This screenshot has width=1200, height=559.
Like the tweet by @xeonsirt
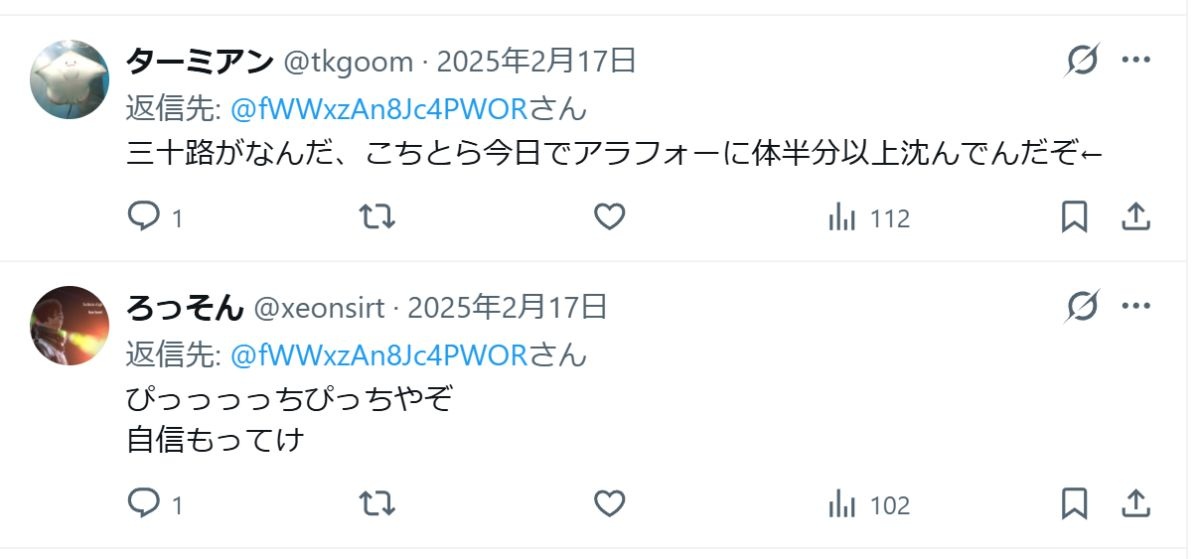click(x=609, y=504)
